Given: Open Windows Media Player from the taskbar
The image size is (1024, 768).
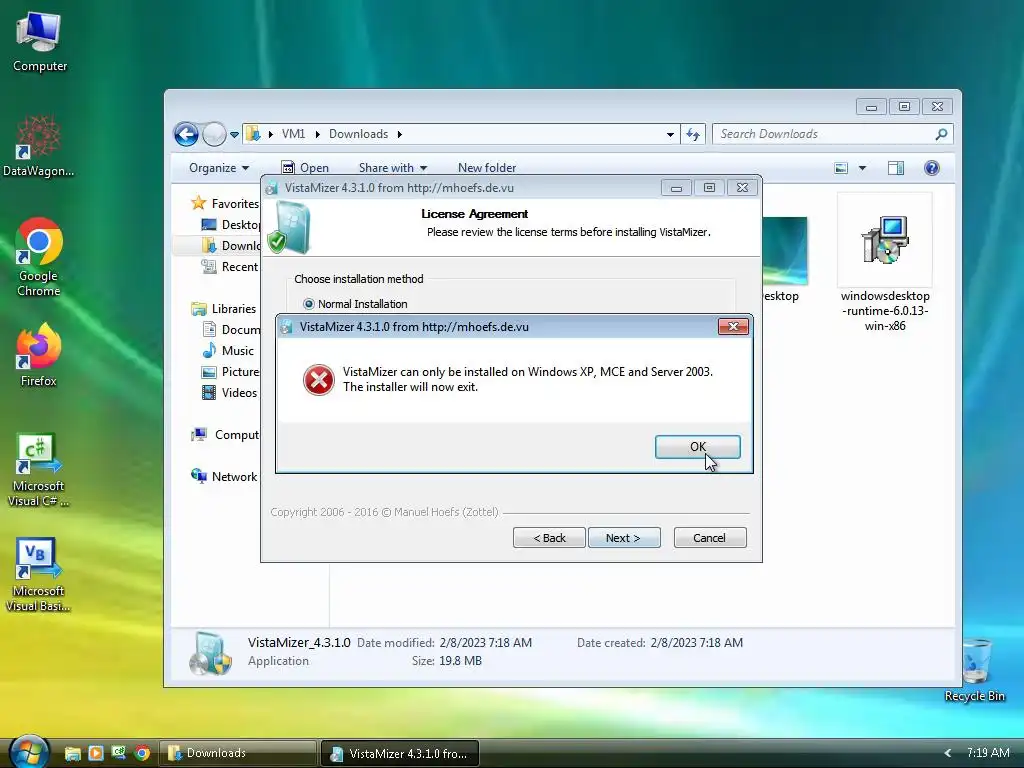Looking at the screenshot, I should click(96, 753).
